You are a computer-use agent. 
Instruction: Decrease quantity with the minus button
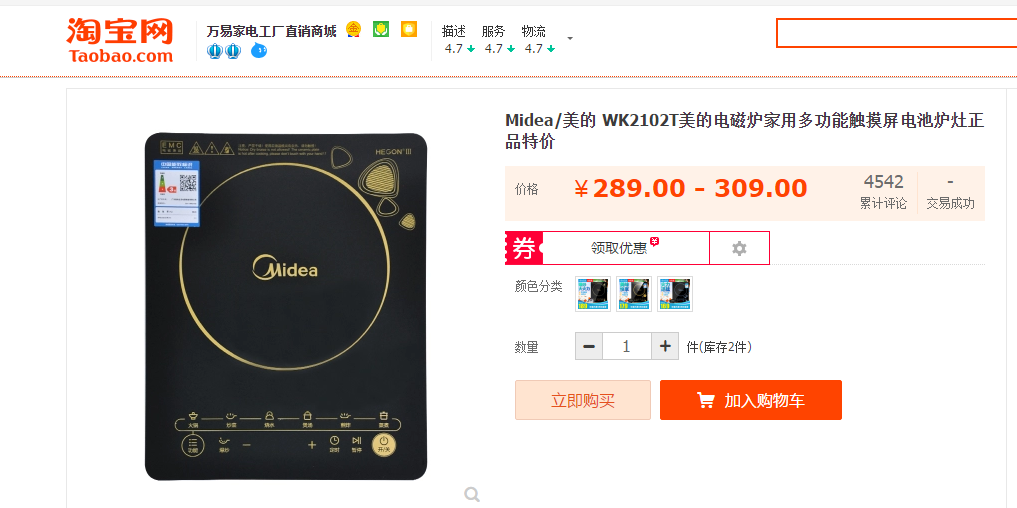pos(589,346)
